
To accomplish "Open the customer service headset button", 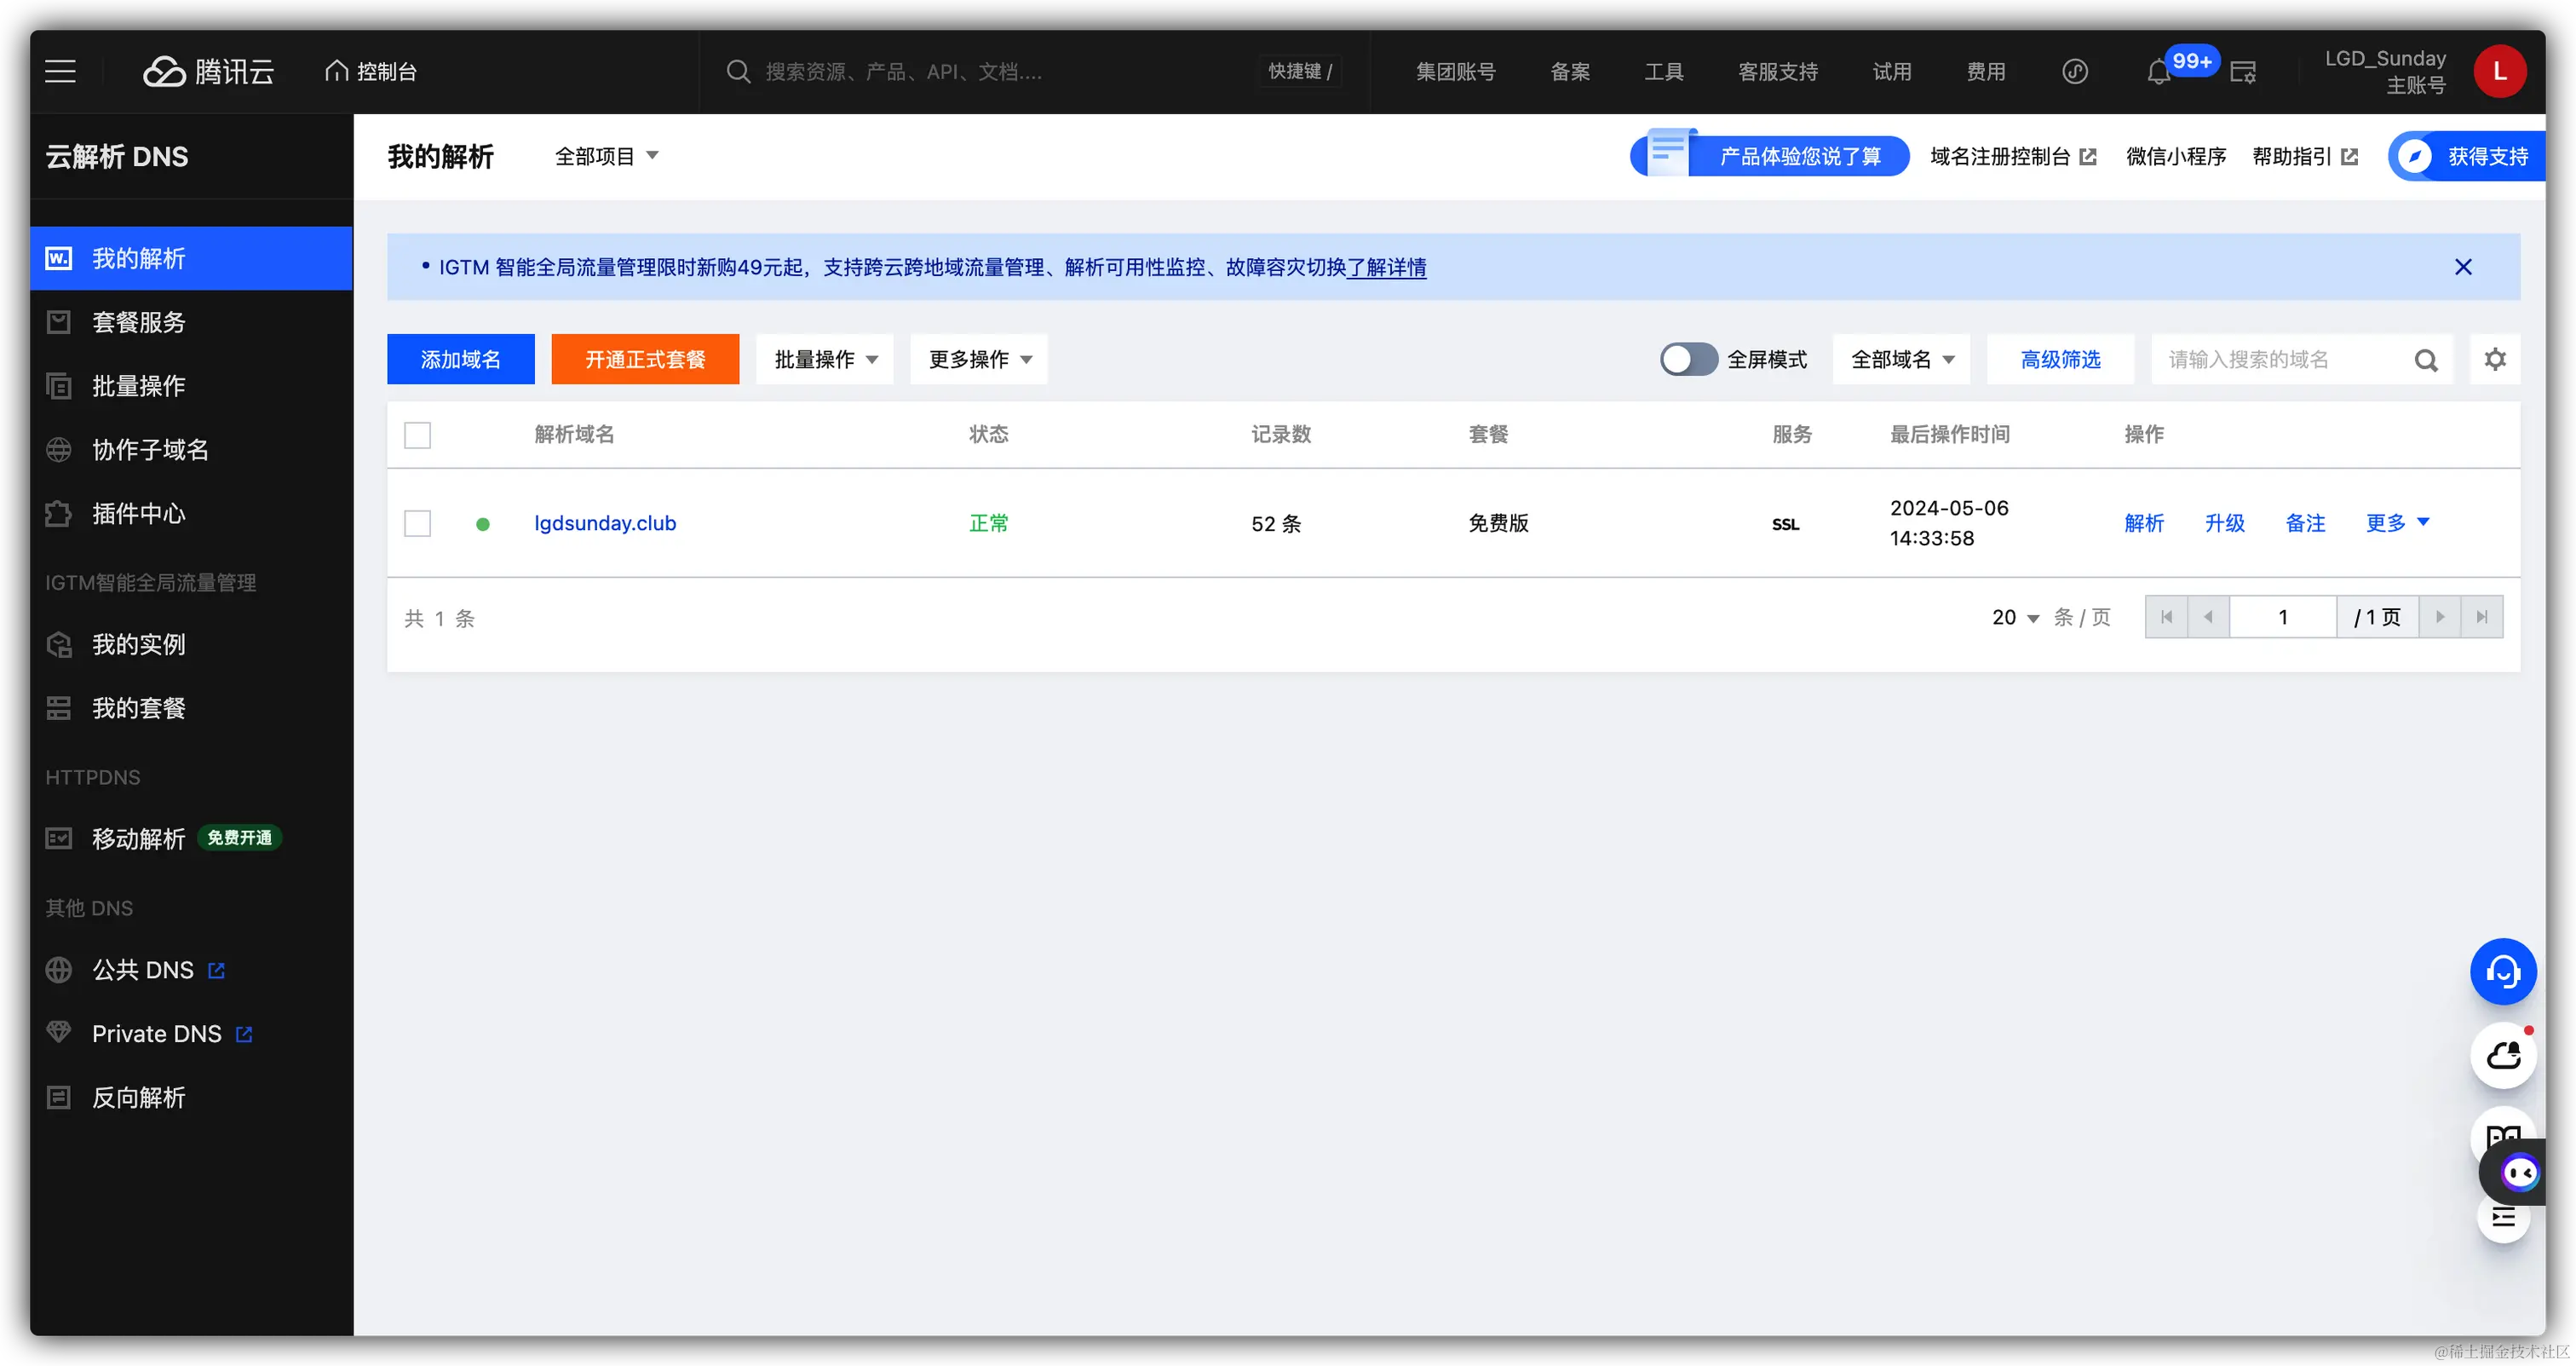I will click(2503, 971).
